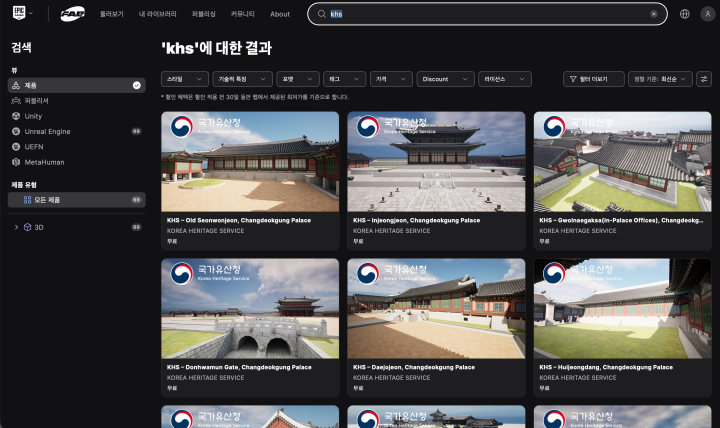Open the language globe icon
This screenshot has width=720, height=428.
click(685, 14)
